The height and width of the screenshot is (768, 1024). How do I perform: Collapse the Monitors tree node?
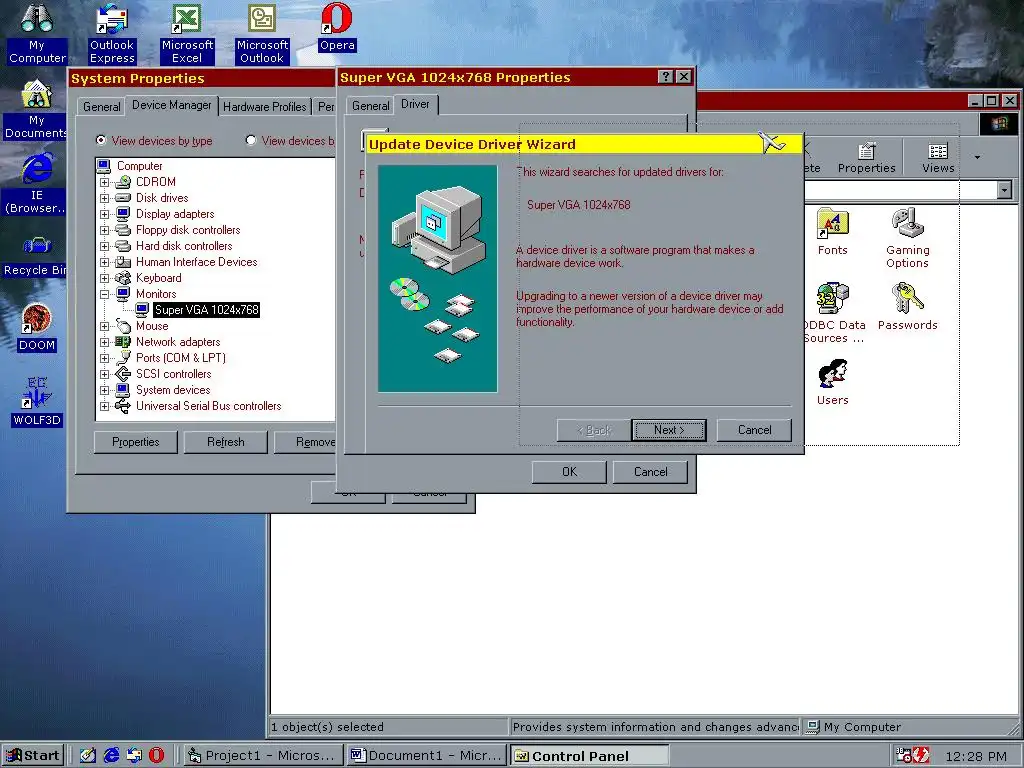click(x=104, y=294)
